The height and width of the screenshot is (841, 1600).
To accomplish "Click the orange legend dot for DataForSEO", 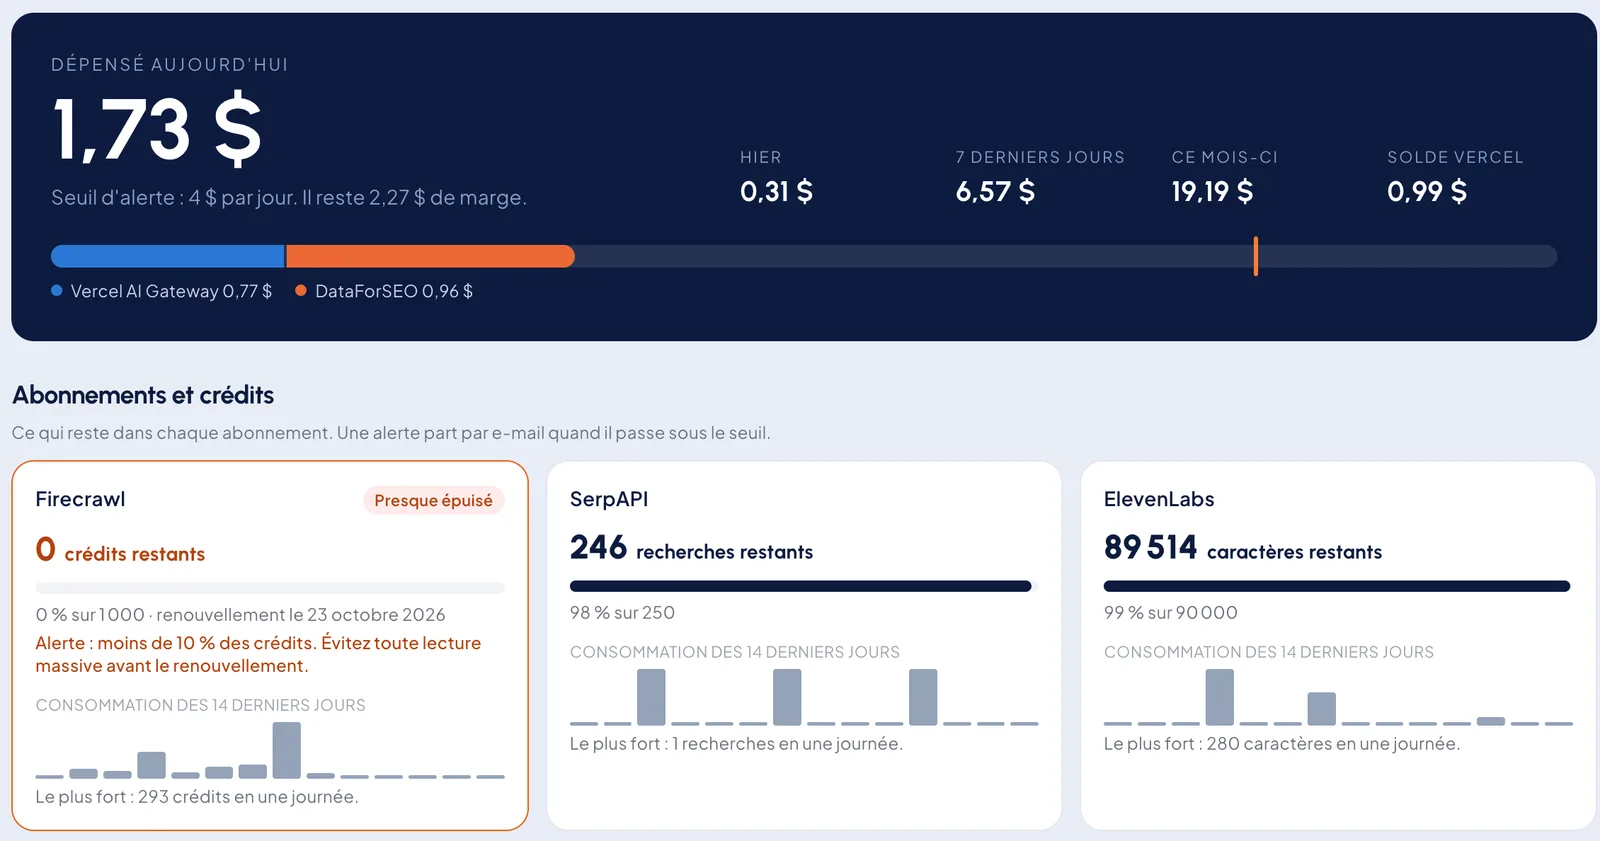I will coord(301,291).
